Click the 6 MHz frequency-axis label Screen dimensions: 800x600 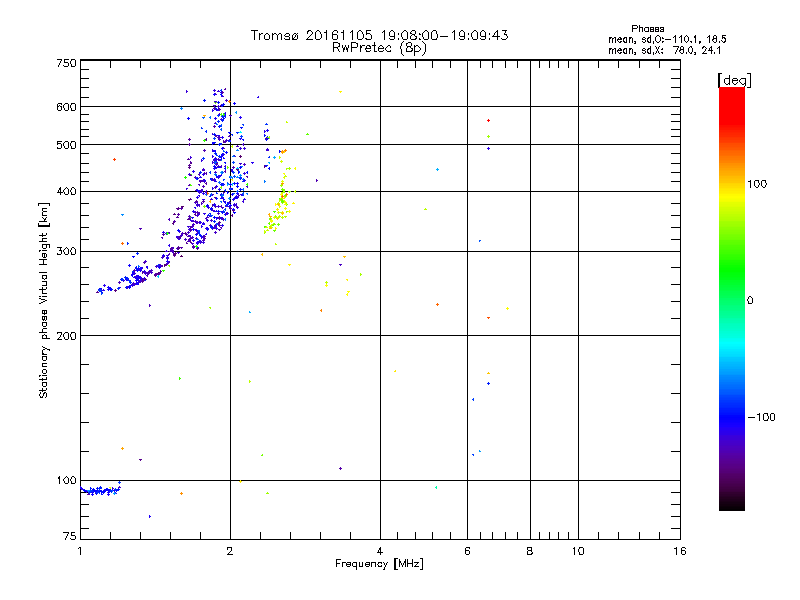(x=467, y=551)
